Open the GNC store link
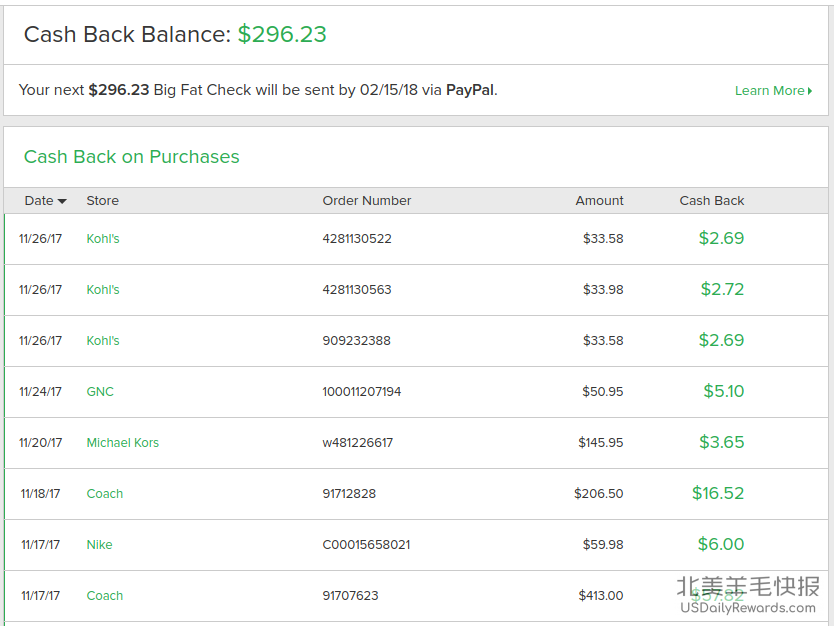Viewport: 834px width, 626px height. 100,392
